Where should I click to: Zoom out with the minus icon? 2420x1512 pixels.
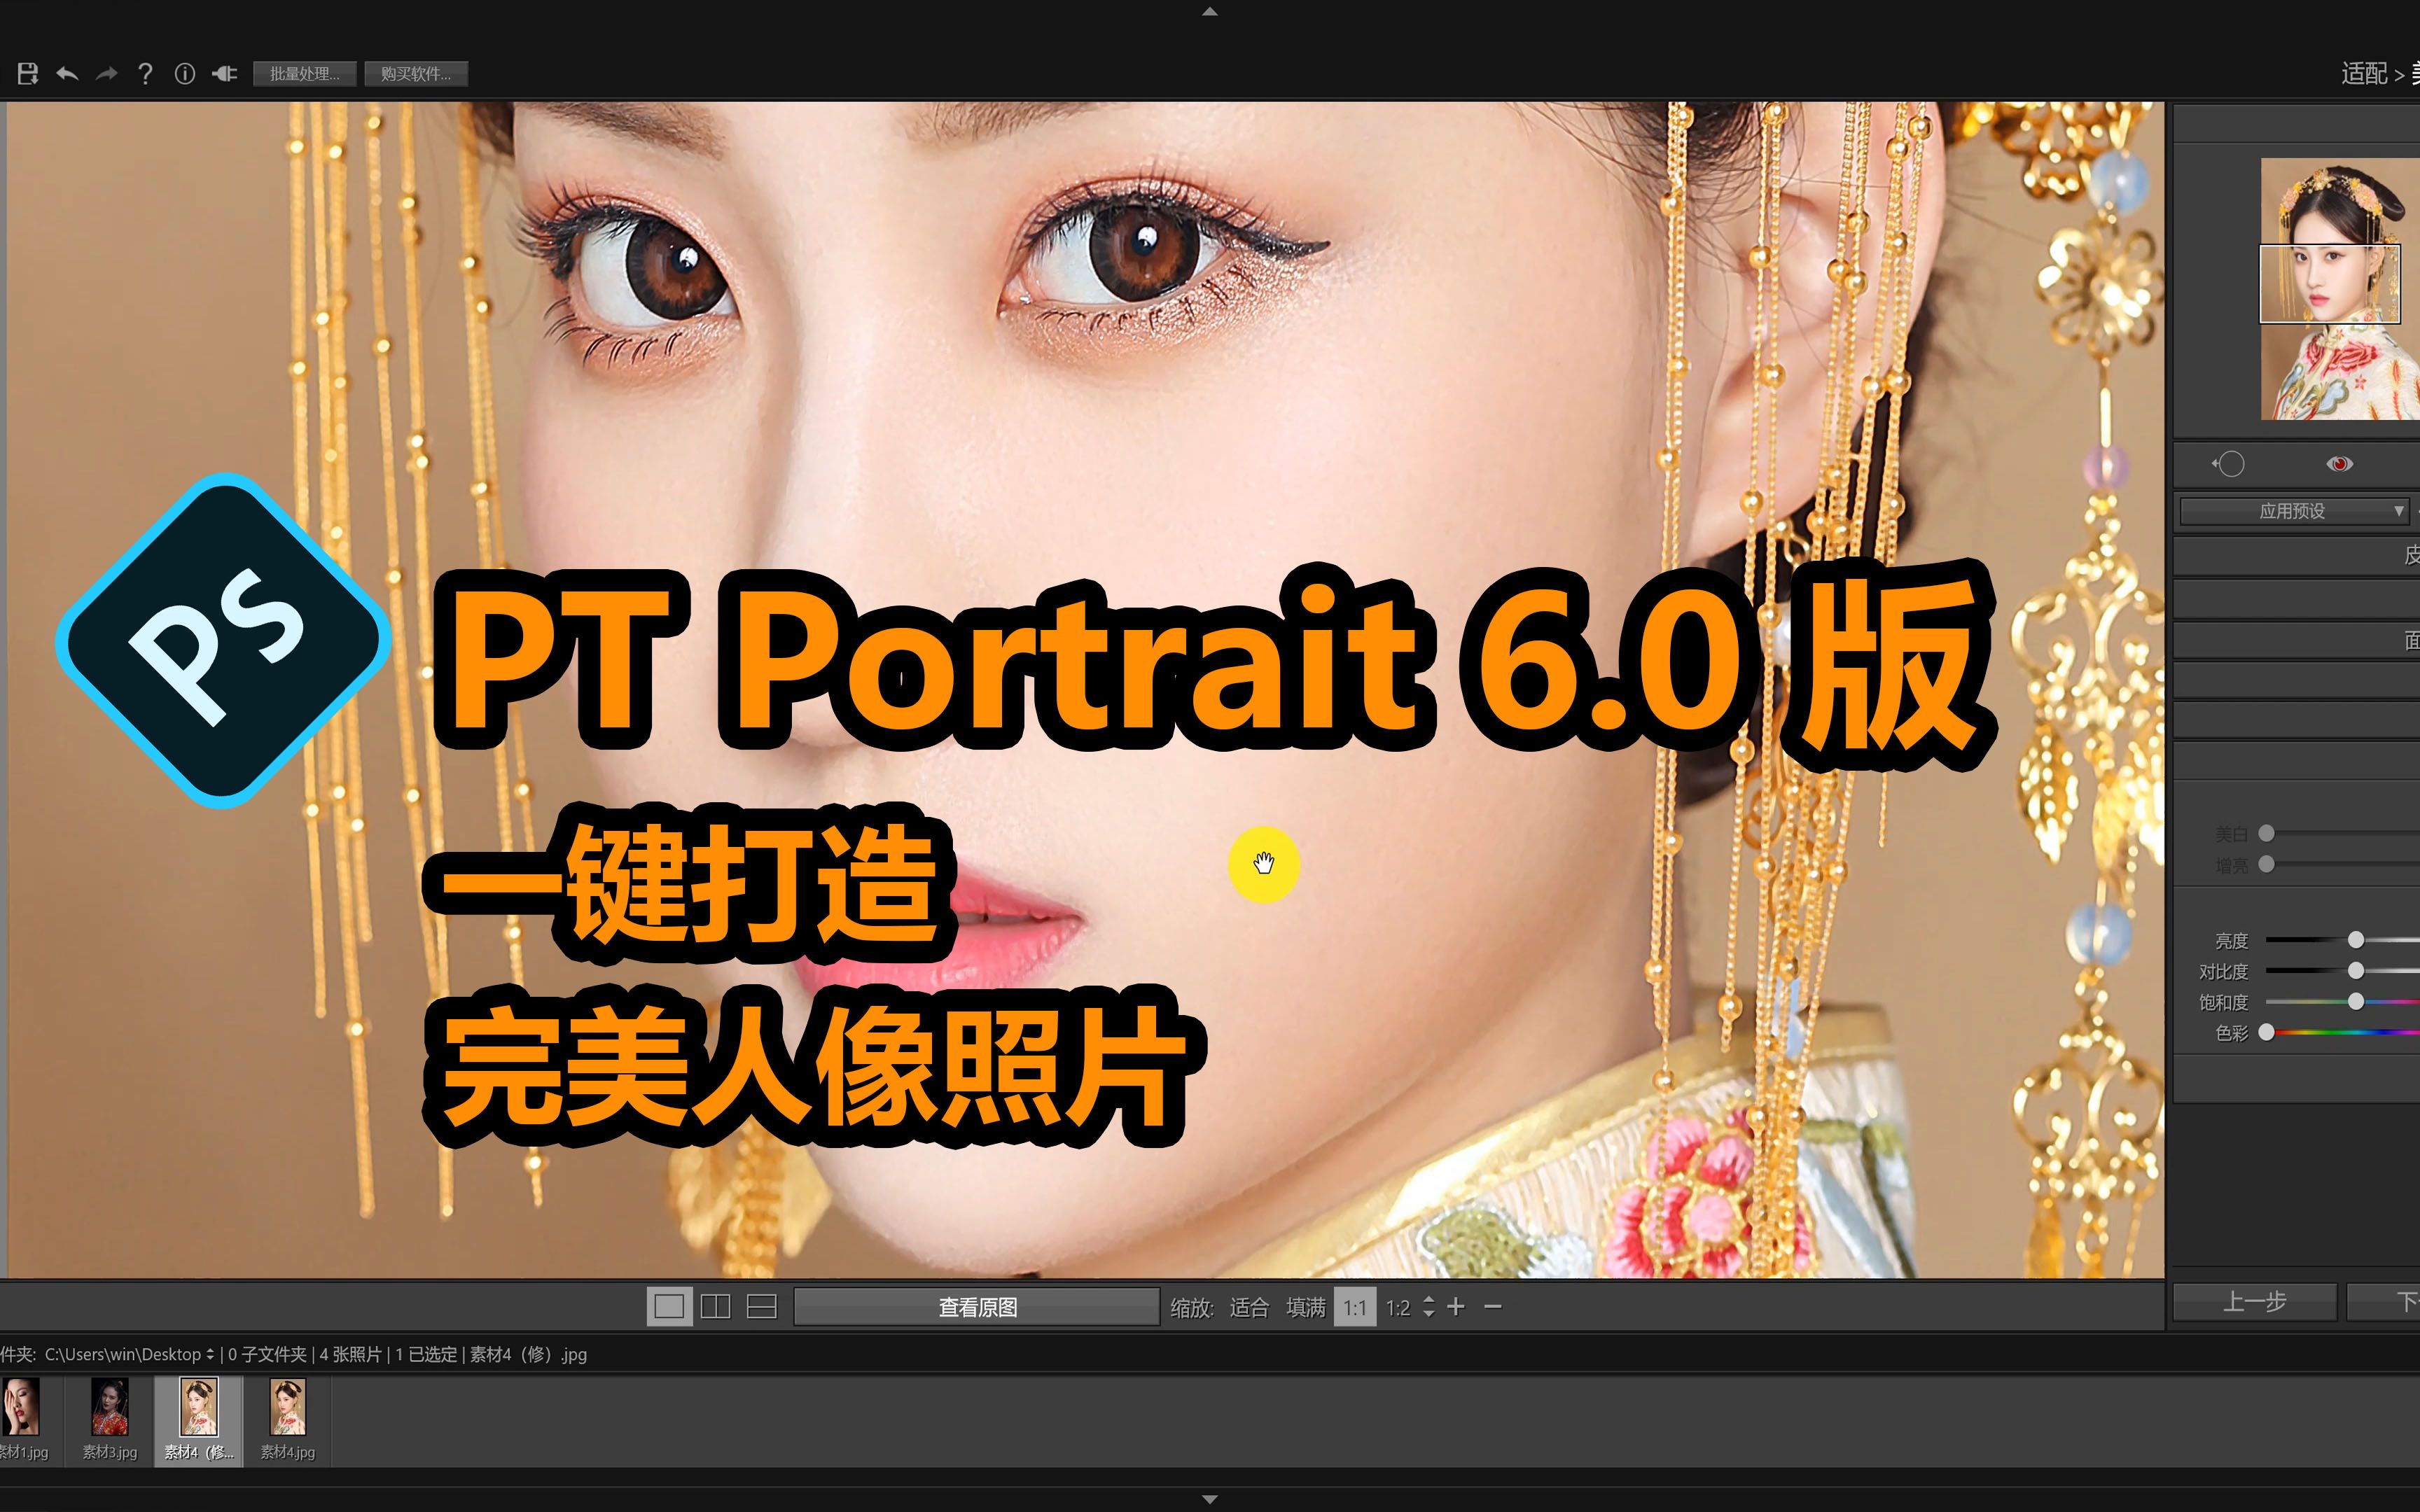pyautogui.click(x=1493, y=1307)
